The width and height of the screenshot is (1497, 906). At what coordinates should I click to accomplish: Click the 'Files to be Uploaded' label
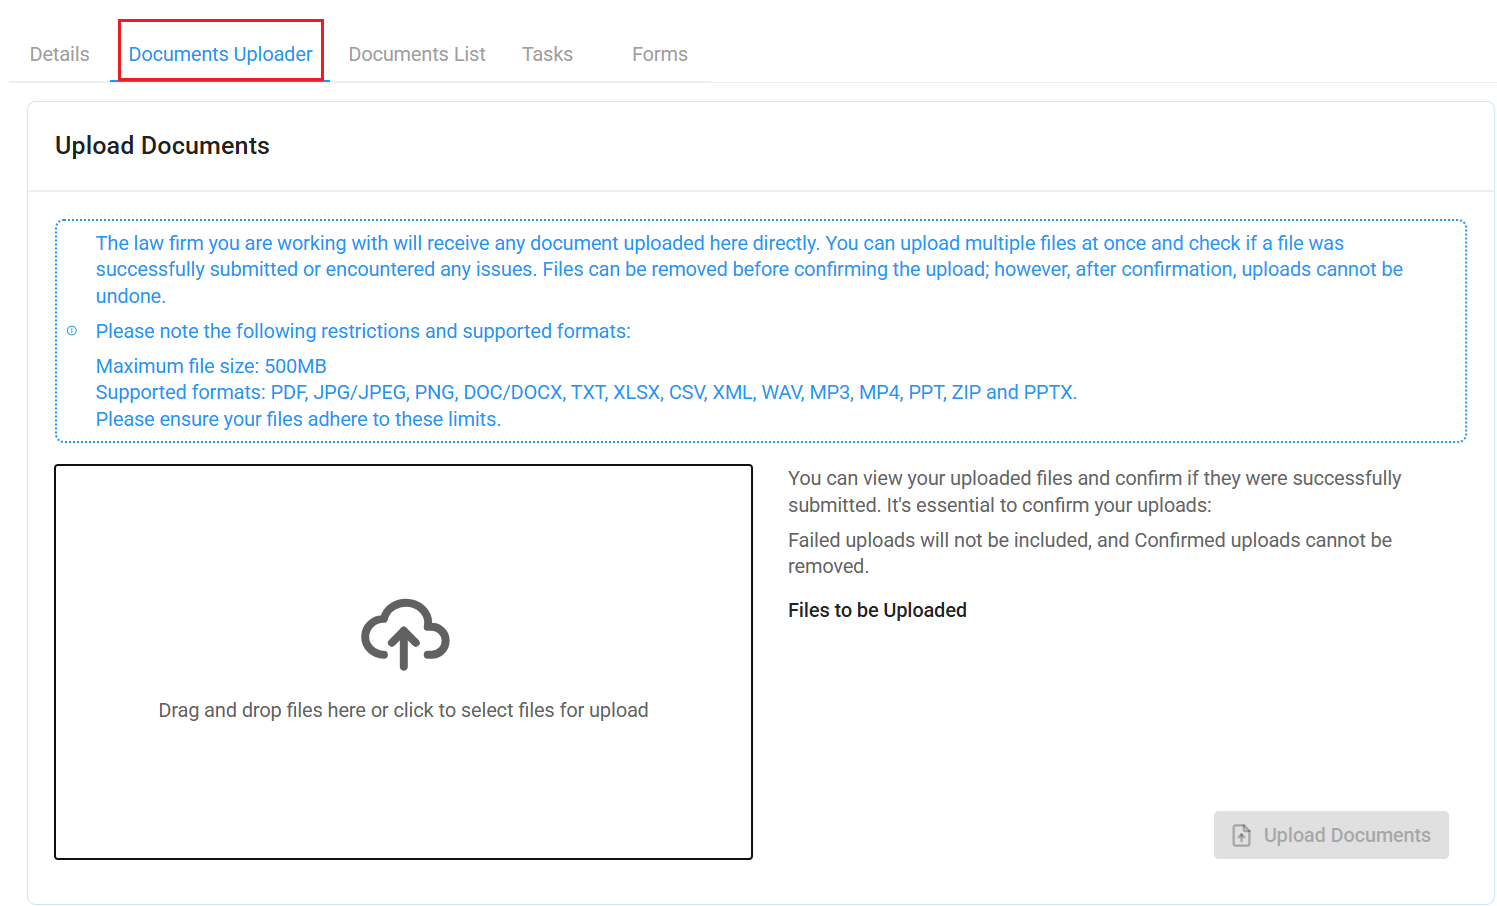[877, 610]
